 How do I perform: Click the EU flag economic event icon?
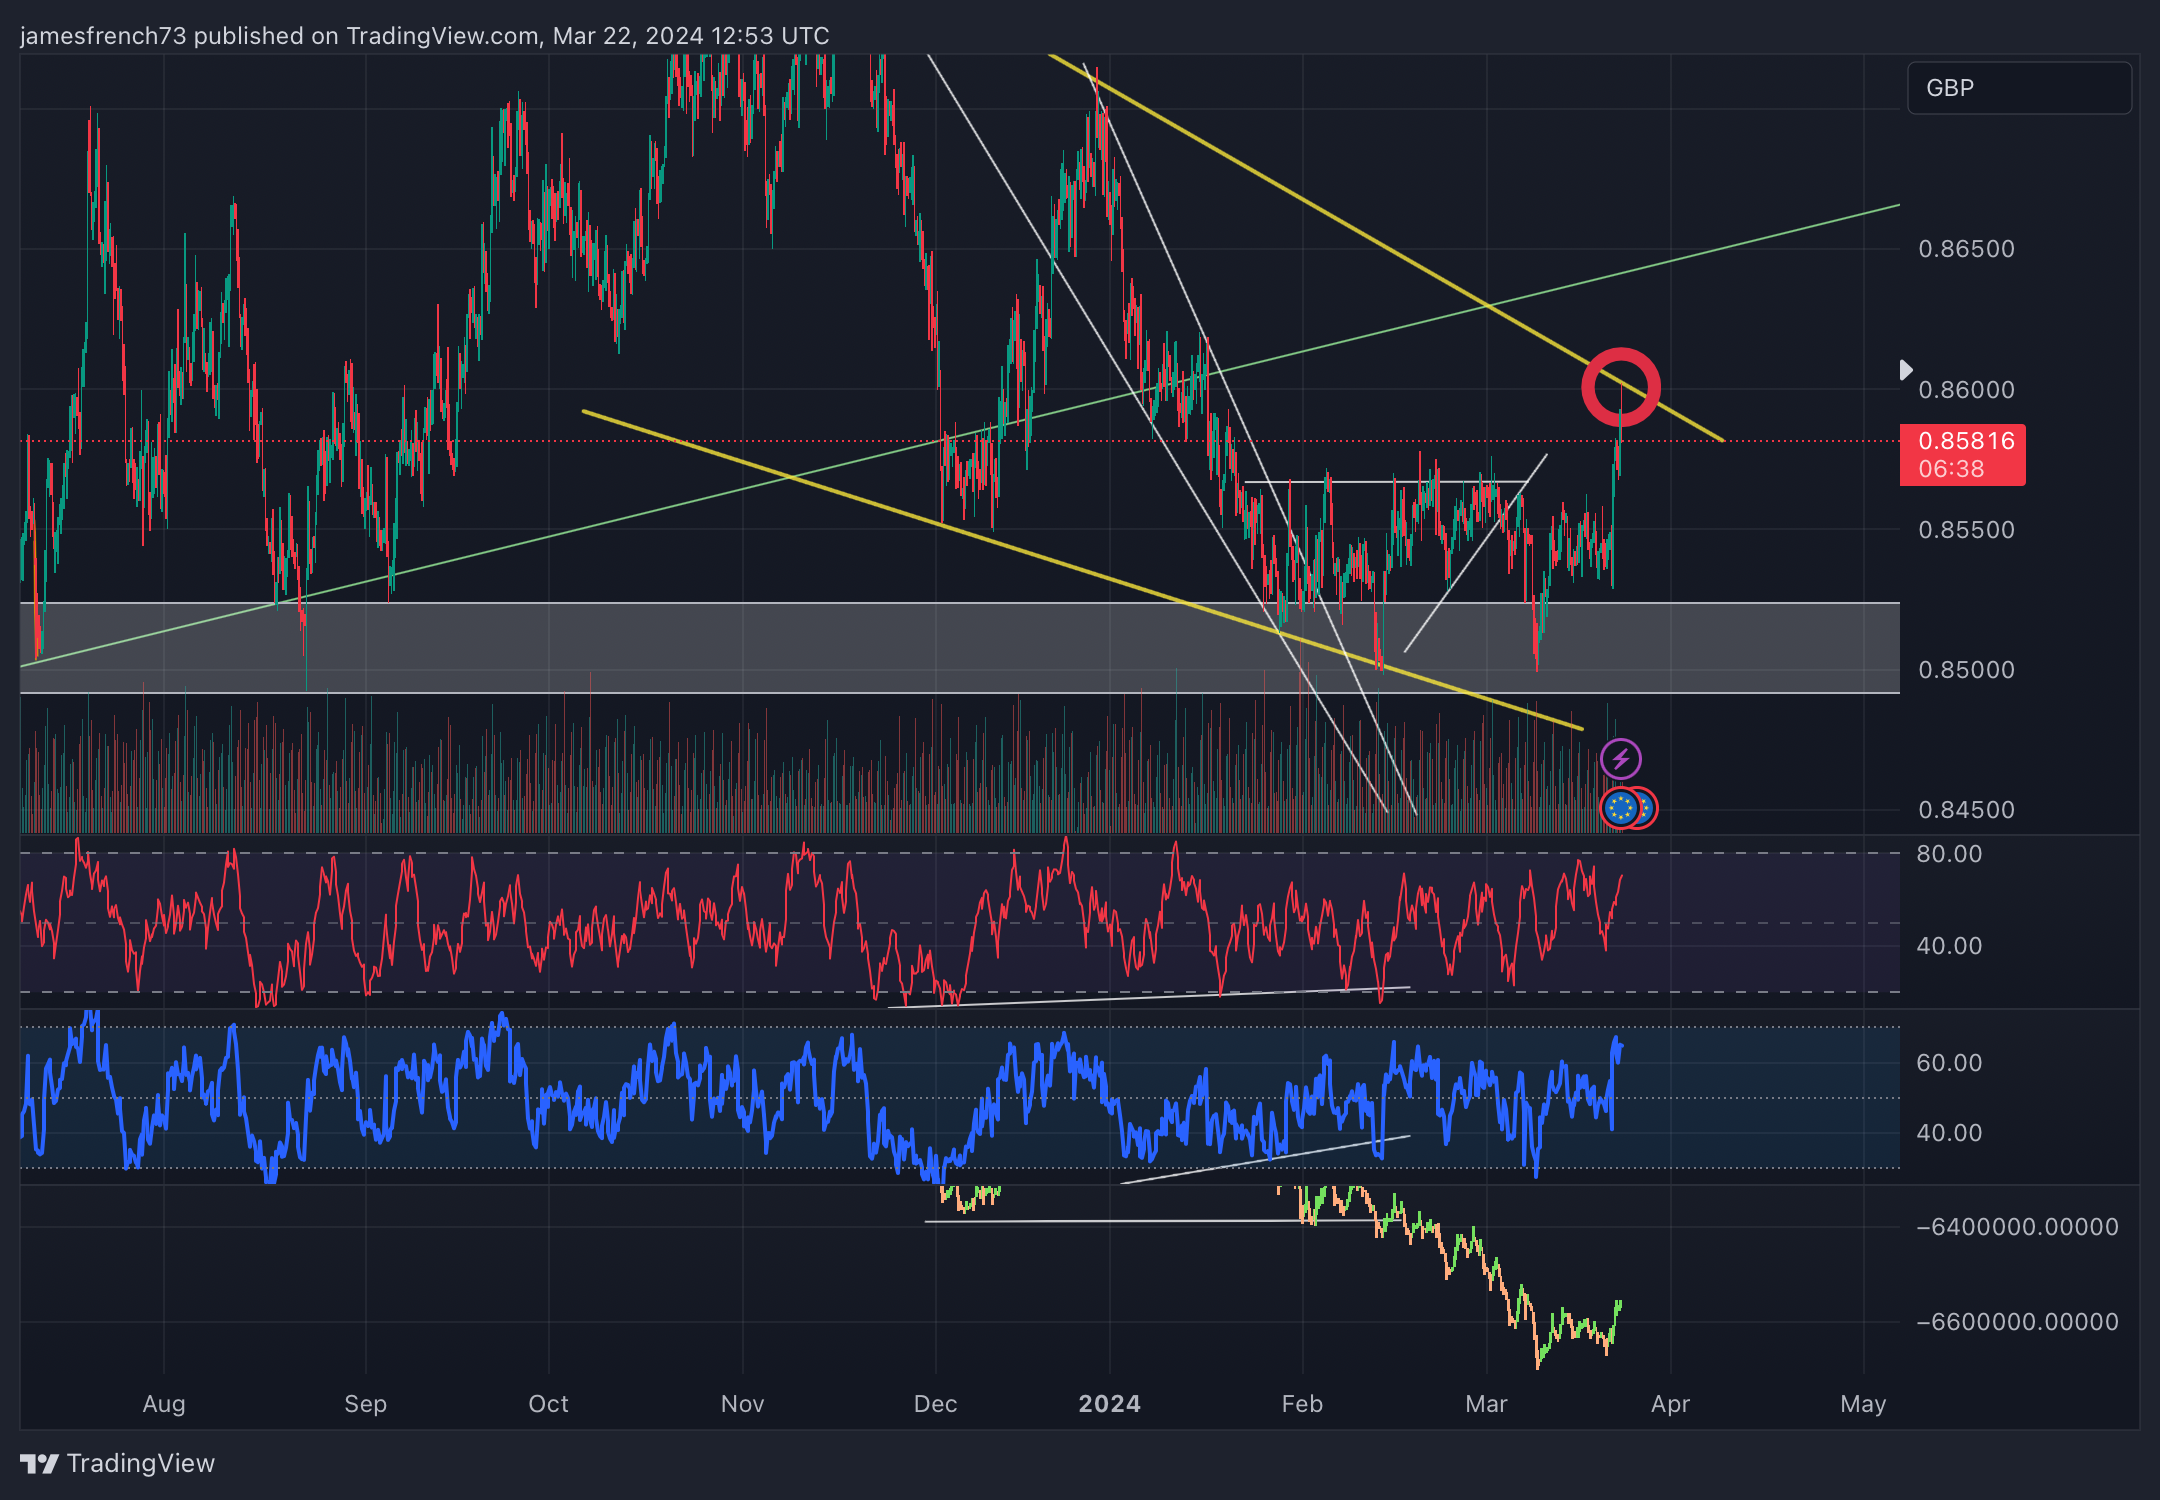point(1620,808)
